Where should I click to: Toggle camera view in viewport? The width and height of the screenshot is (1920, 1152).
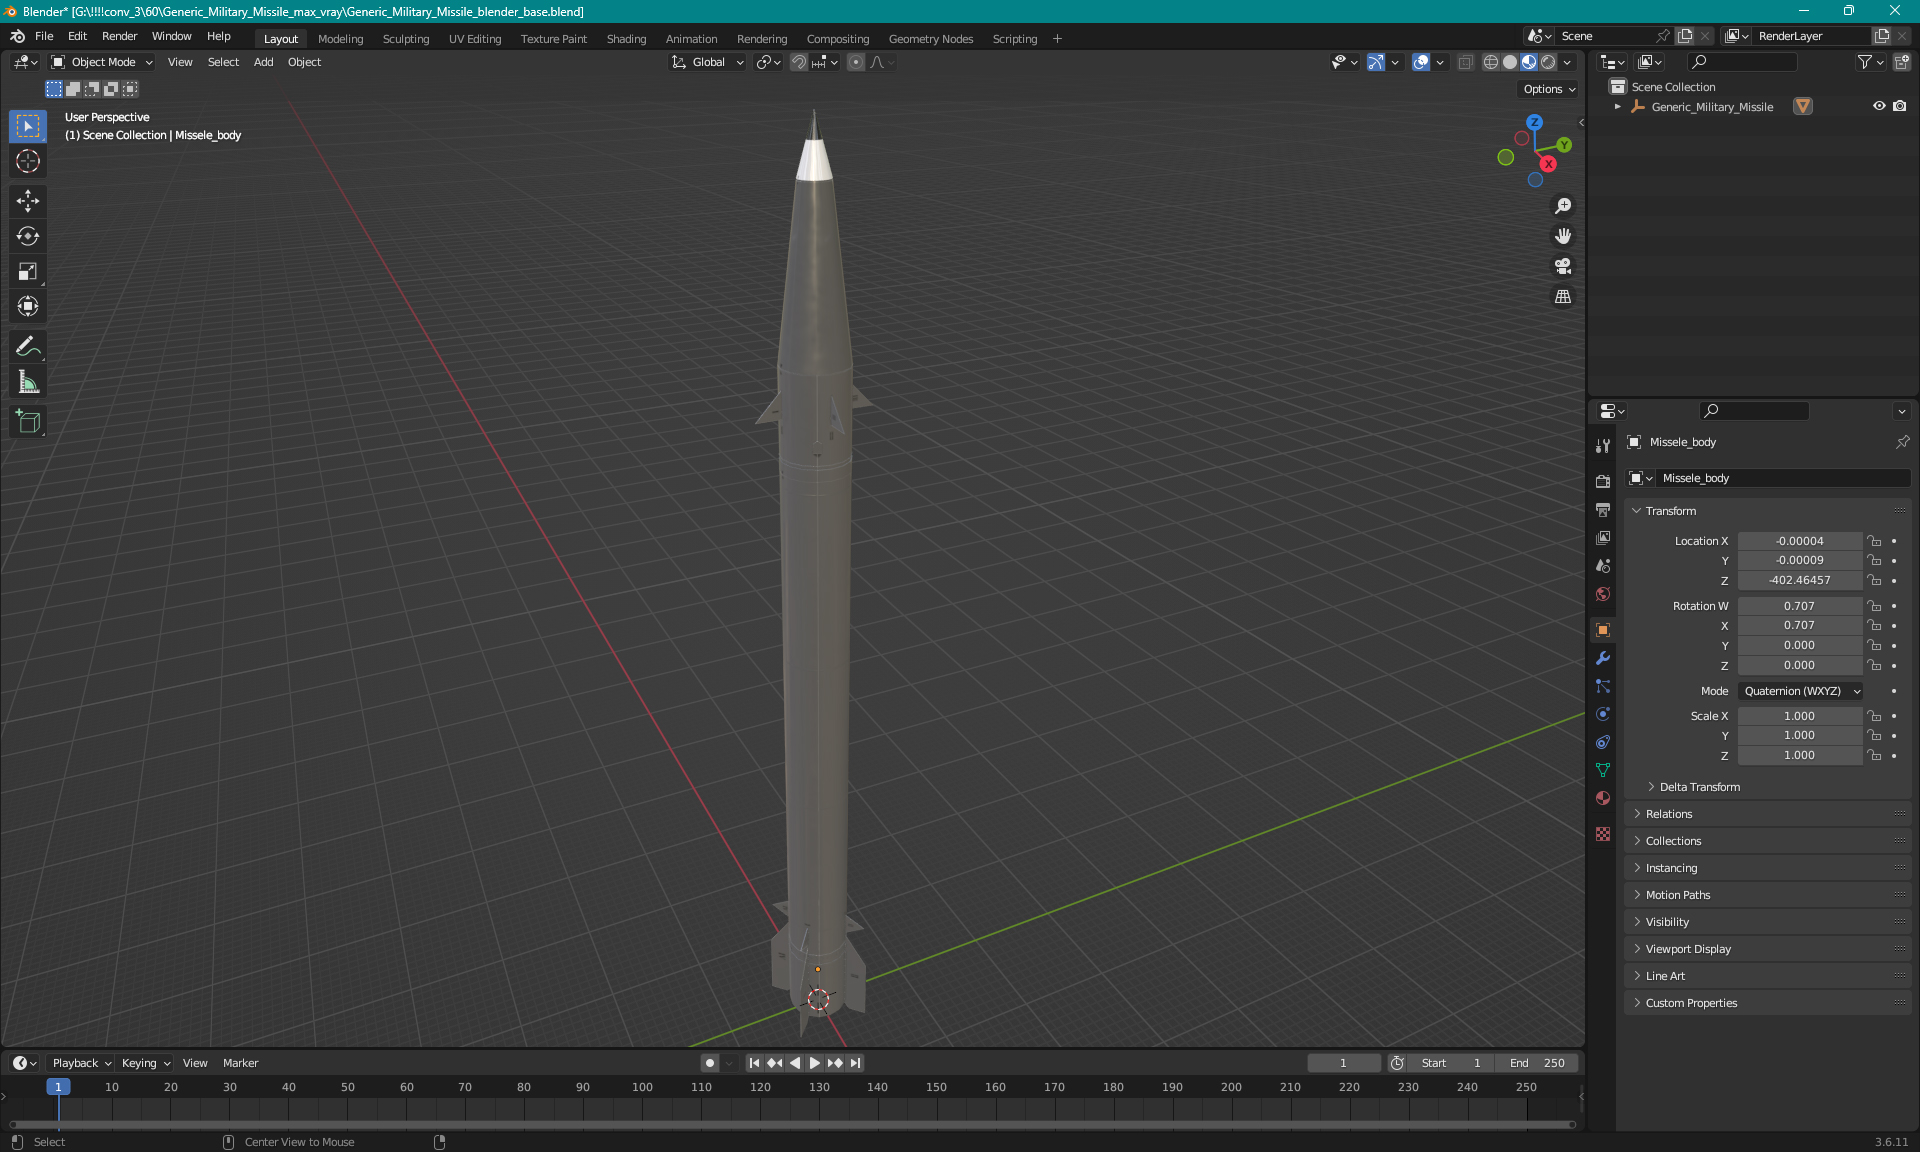[x=1563, y=266]
